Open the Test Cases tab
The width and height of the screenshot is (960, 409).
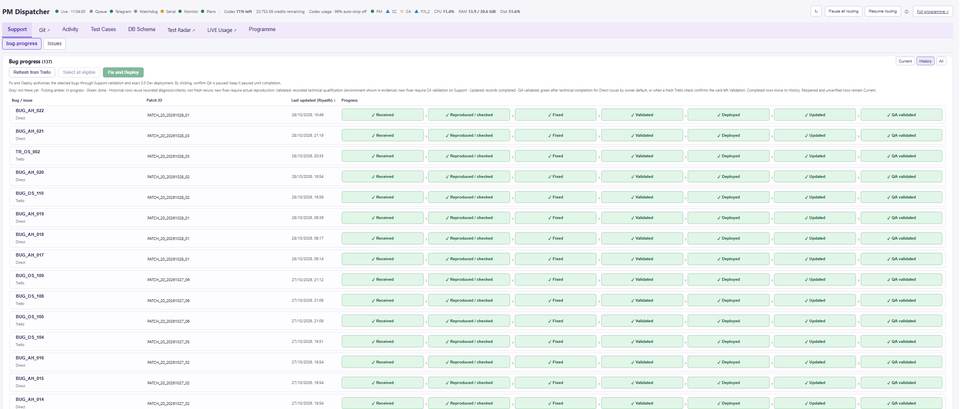(103, 29)
